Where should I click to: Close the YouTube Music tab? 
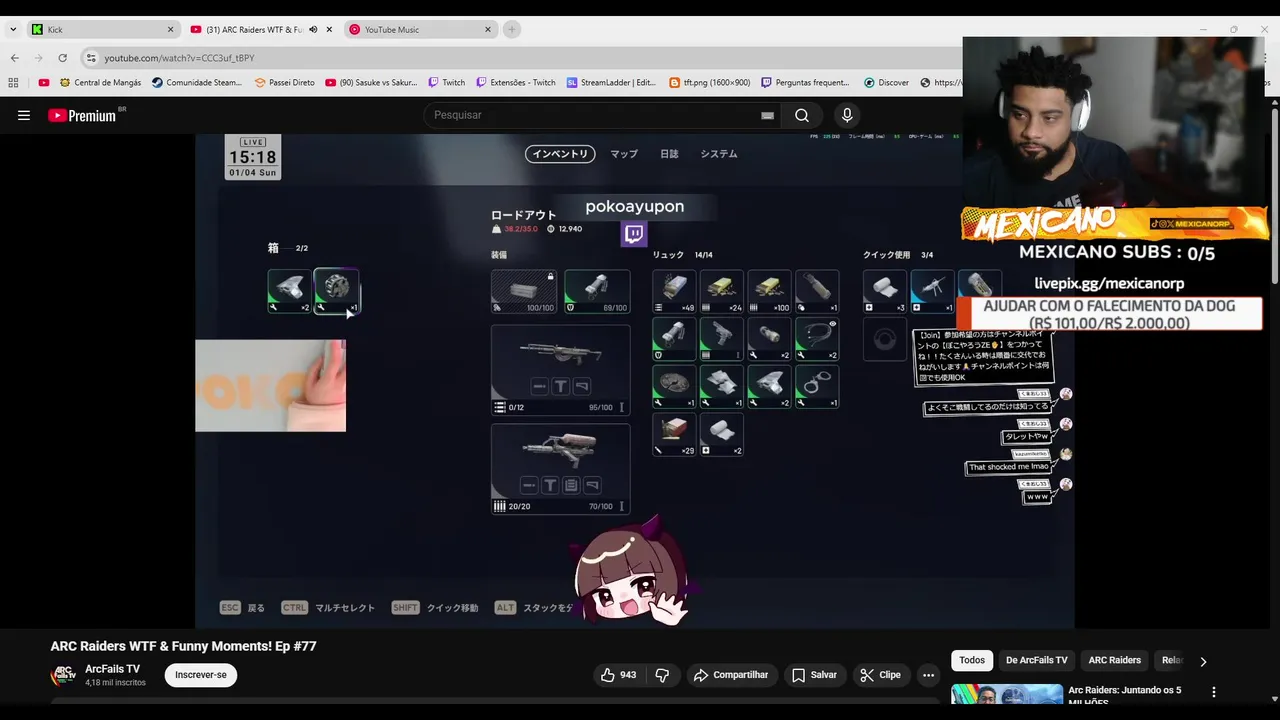488,29
